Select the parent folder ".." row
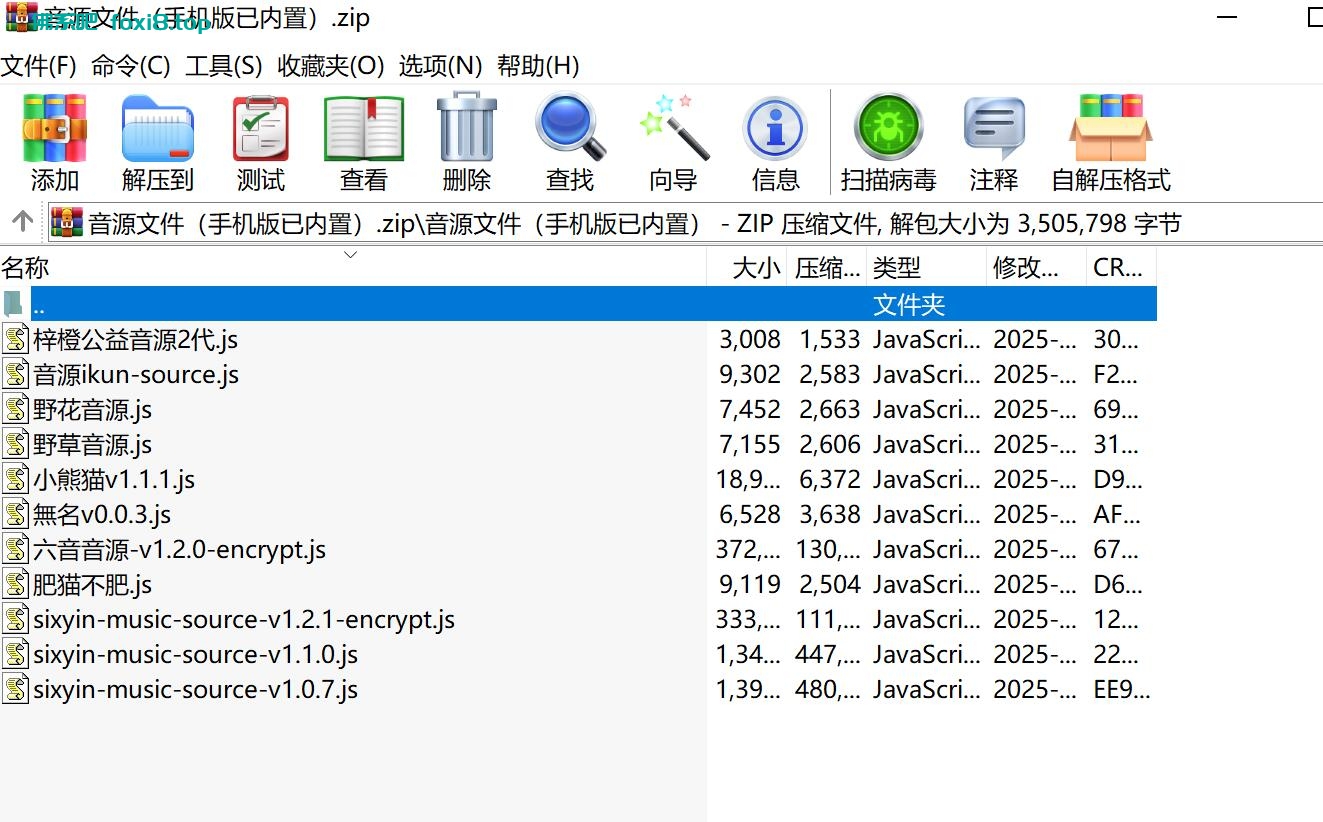The height and width of the screenshot is (822, 1323). point(400,304)
